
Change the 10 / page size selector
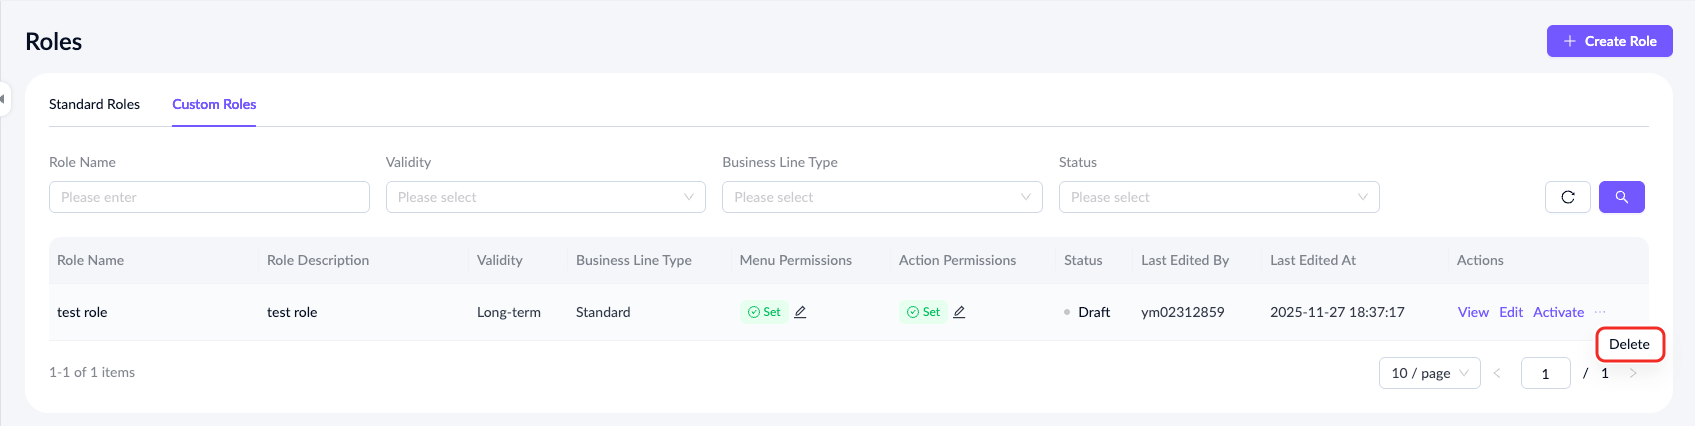tap(1429, 373)
